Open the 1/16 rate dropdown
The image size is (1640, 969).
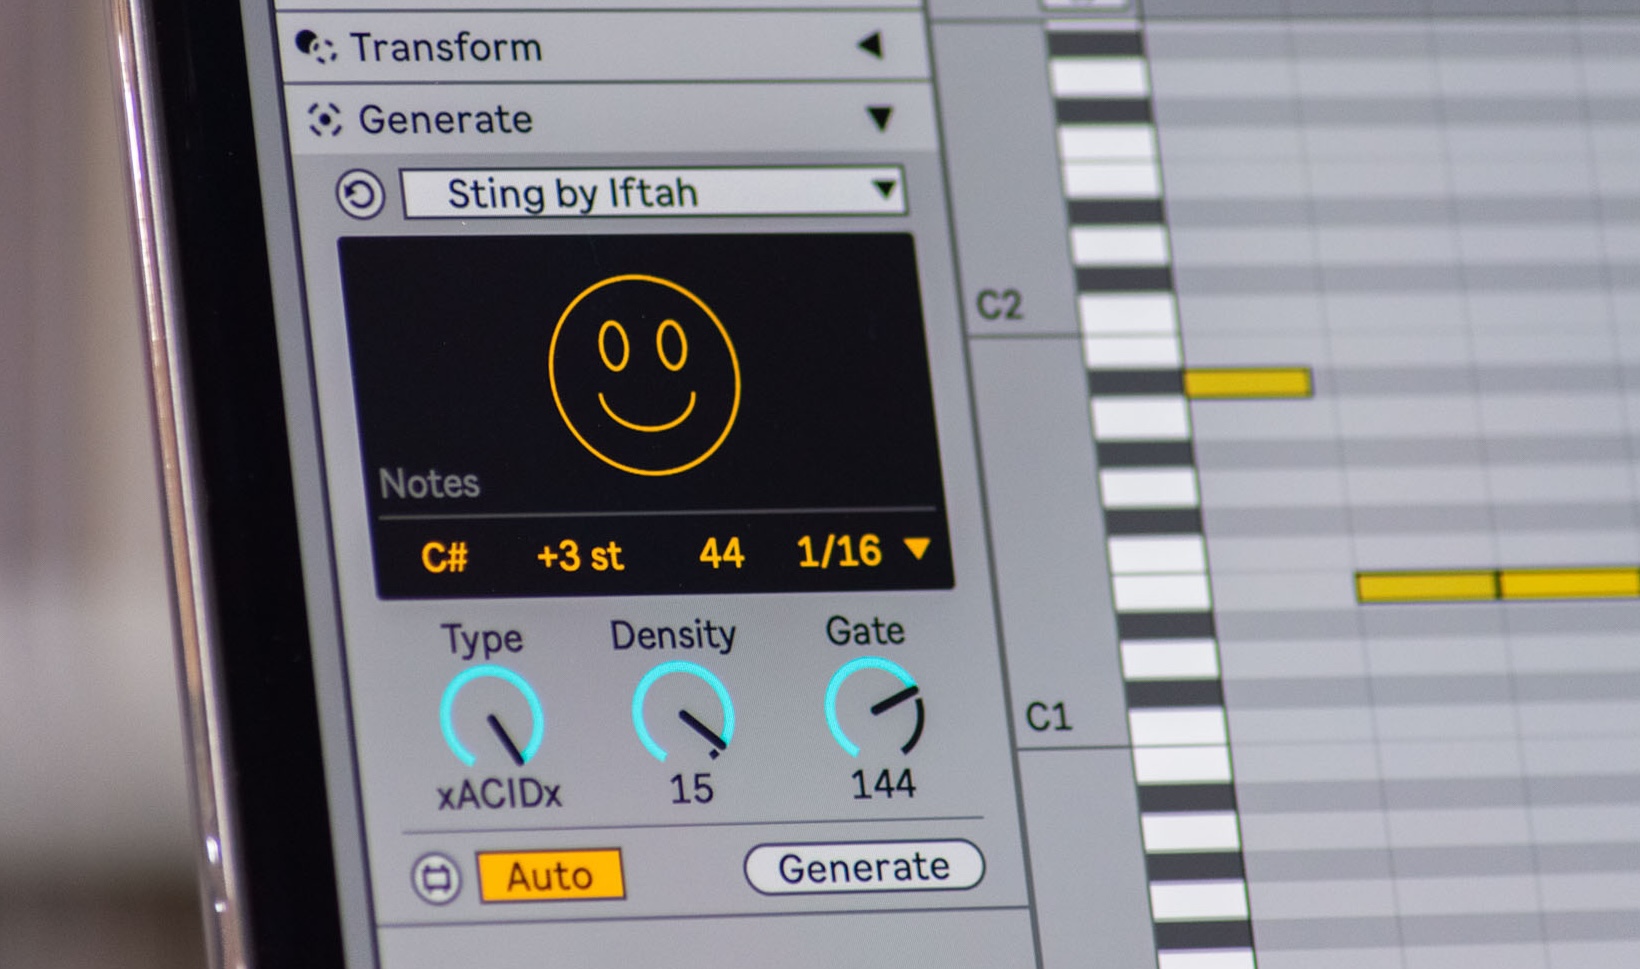tap(855, 551)
